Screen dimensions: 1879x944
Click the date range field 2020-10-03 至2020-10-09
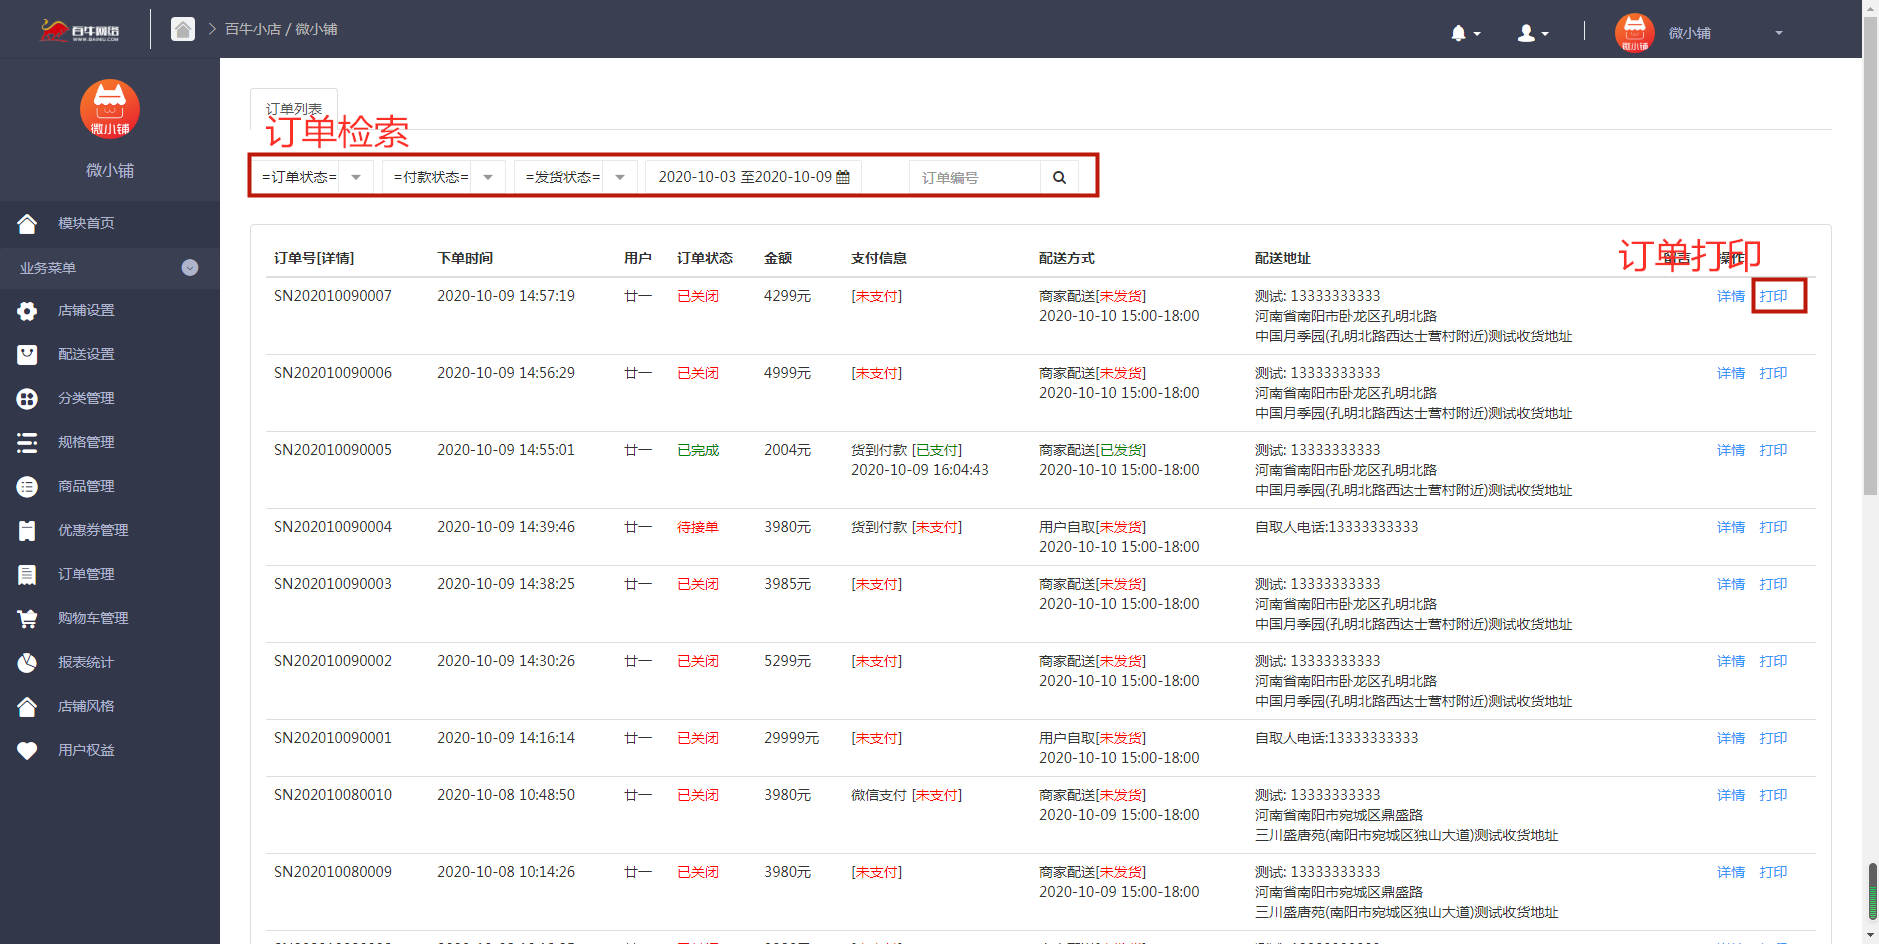[753, 177]
